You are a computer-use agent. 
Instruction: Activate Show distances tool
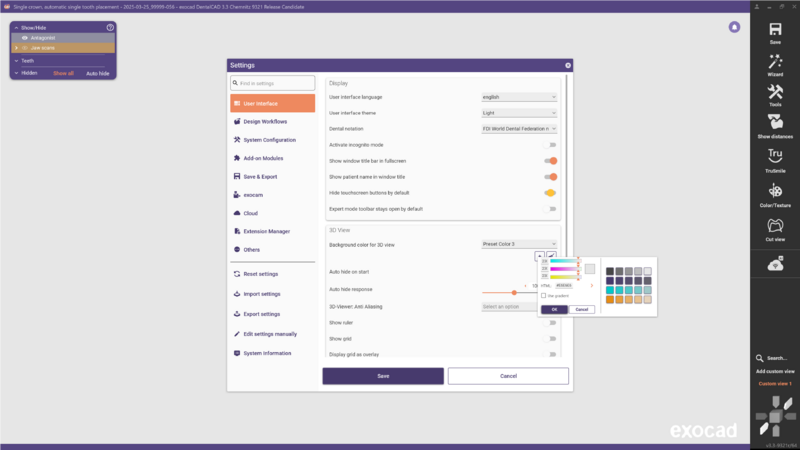(x=775, y=122)
